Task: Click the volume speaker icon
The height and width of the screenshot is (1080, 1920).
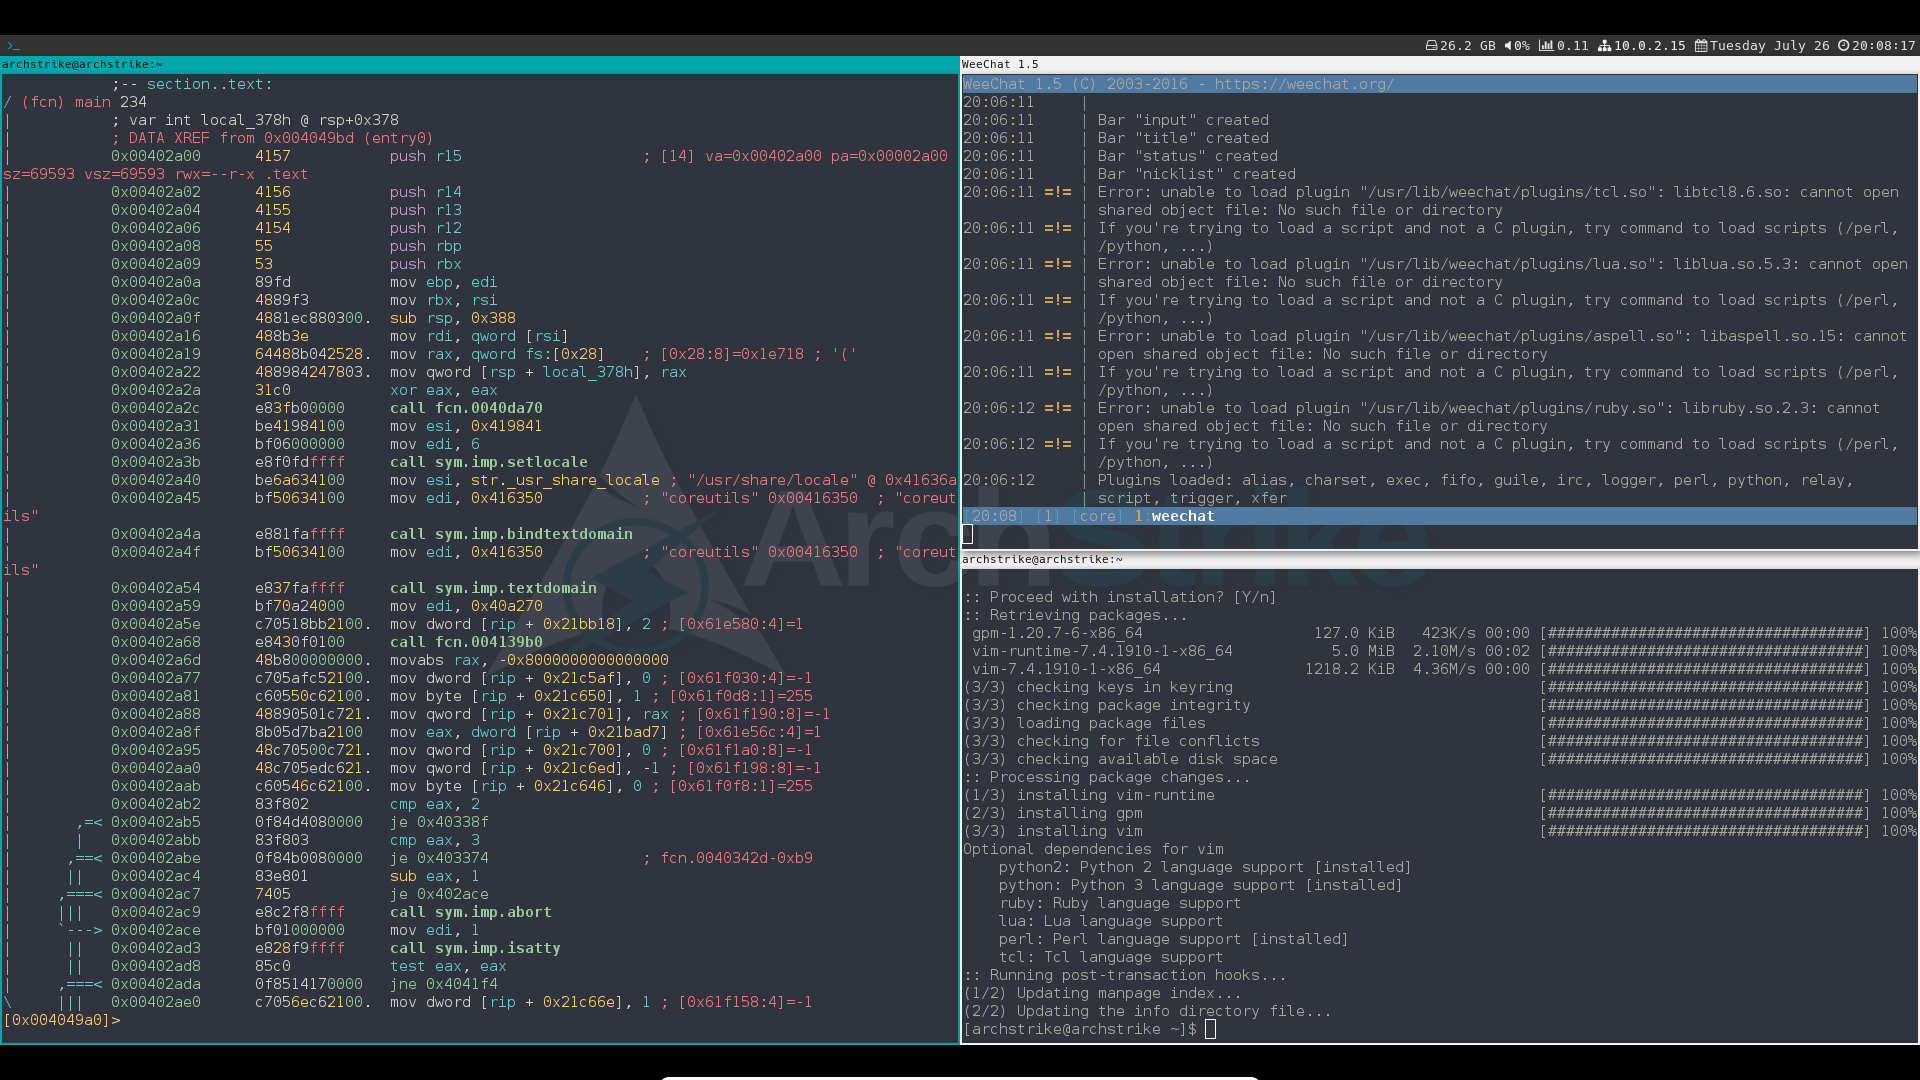Action: 1509,46
